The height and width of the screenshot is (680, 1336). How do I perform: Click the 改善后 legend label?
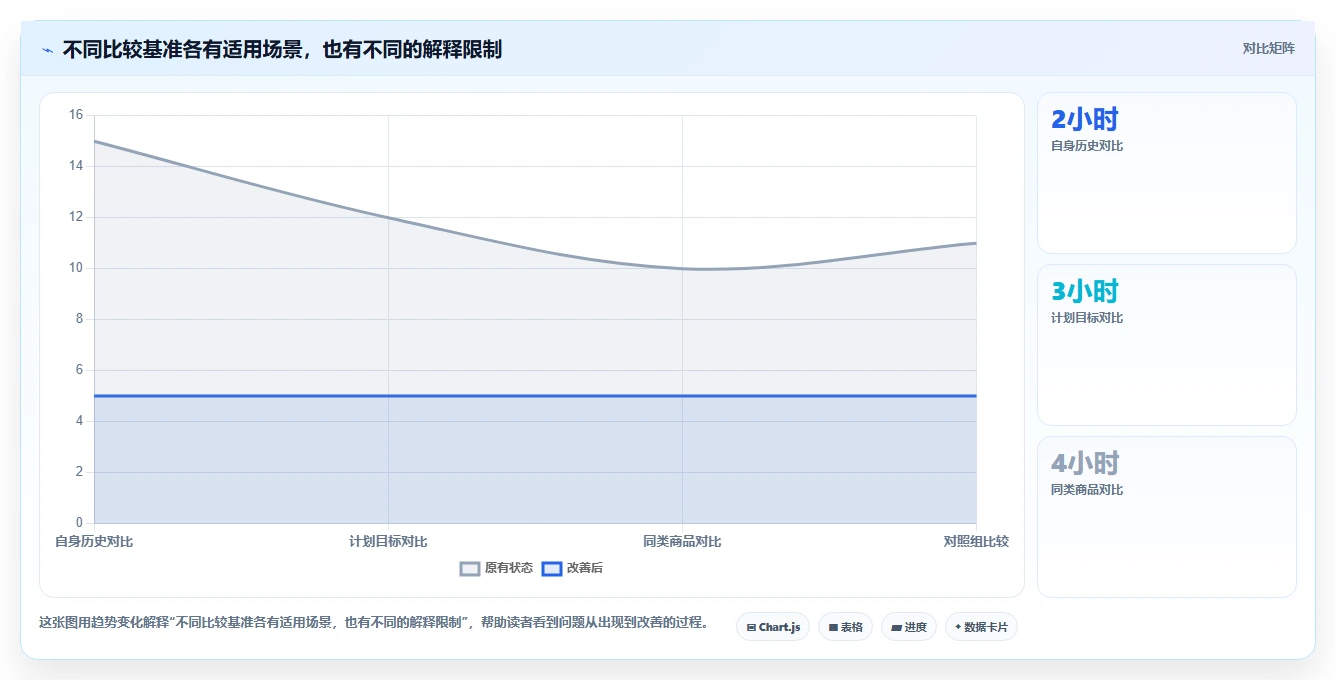point(585,568)
